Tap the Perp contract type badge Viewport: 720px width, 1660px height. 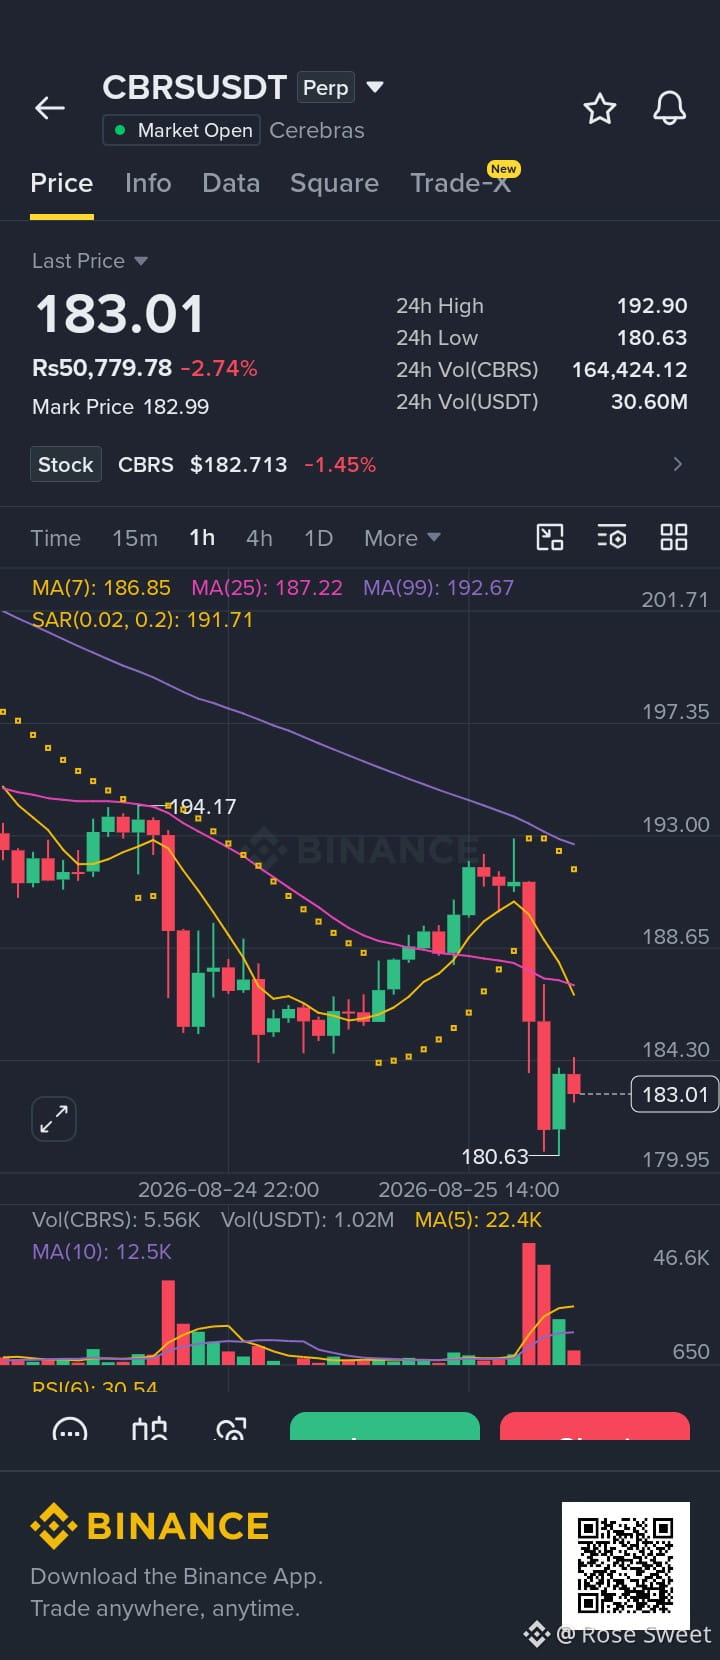(326, 88)
